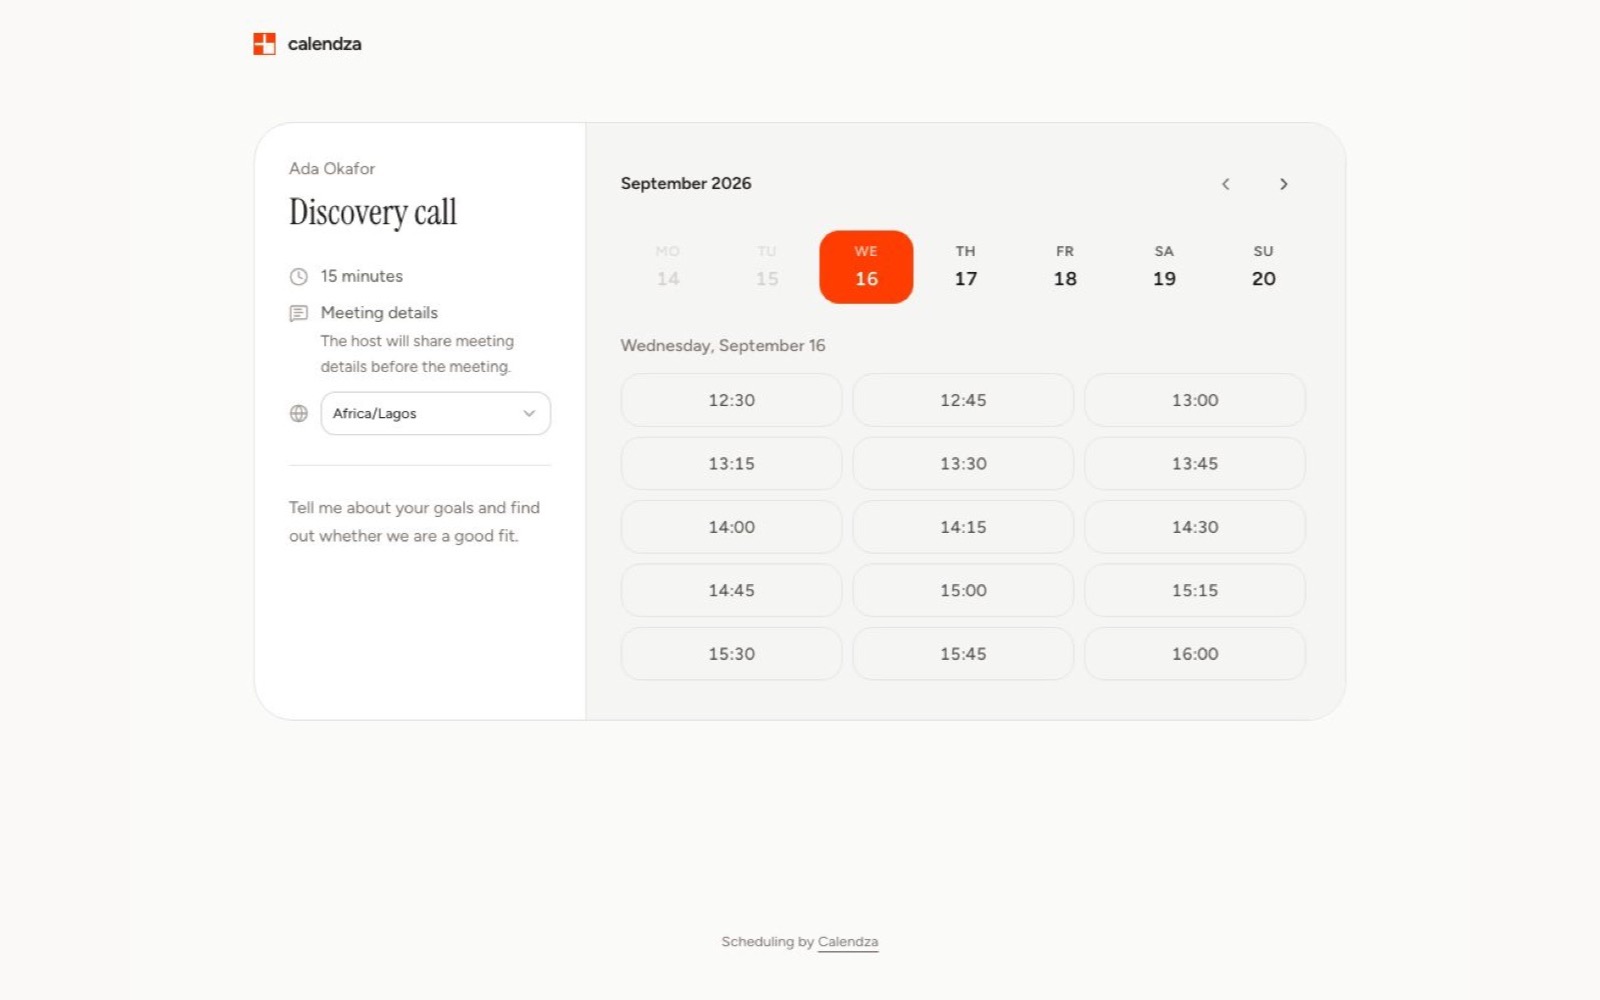The width and height of the screenshot is (1600, 1000).
Task: Click the 14:45 time slot
Action: tap(731, 590)
